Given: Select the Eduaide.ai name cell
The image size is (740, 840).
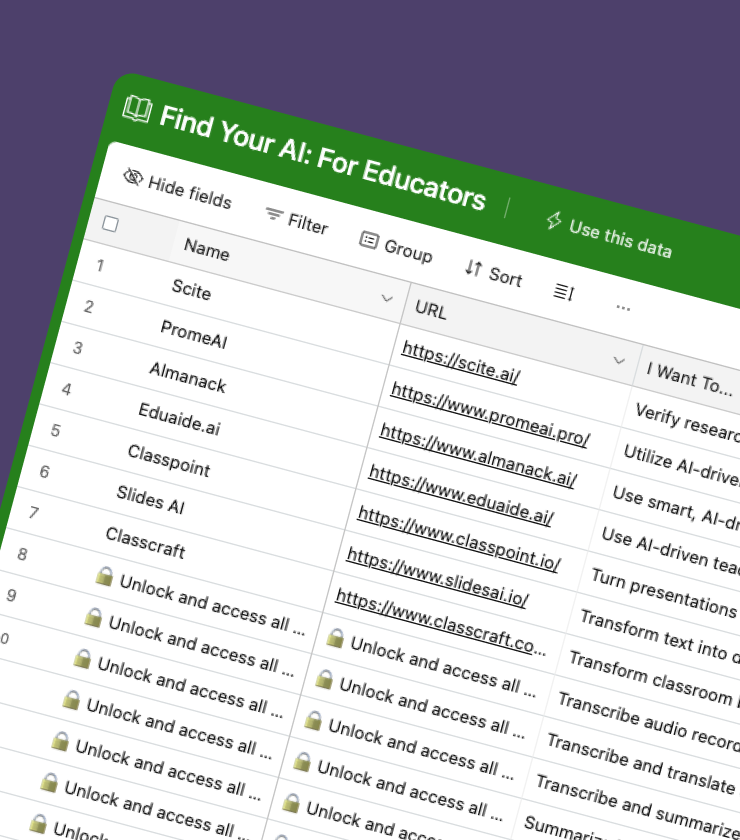Looking at the screenshot, I should (x=179, y=419).
